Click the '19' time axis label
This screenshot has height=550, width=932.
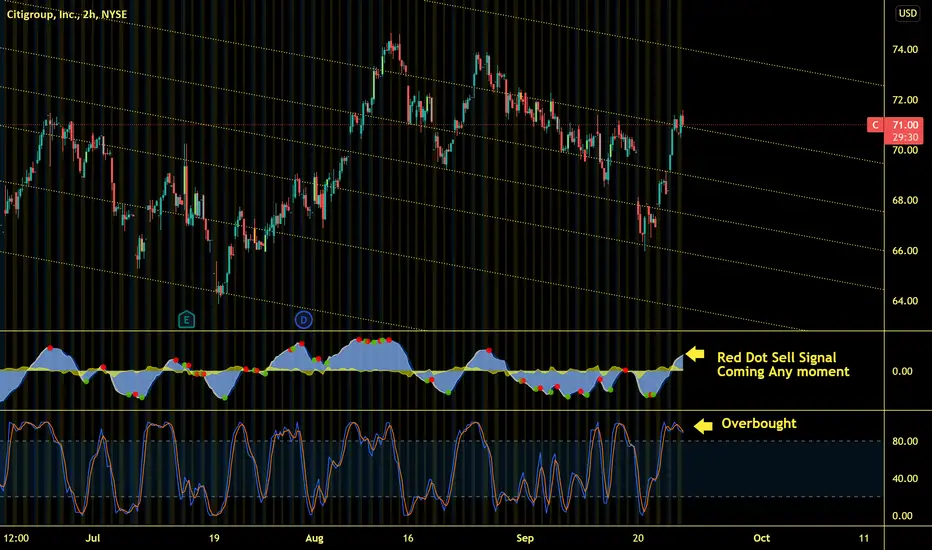tap(214, 538)
